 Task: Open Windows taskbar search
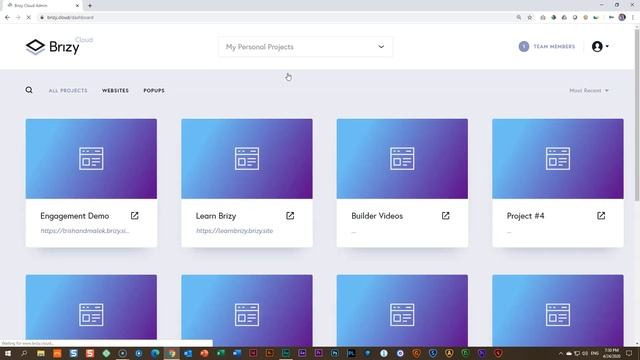click(24, 353)
